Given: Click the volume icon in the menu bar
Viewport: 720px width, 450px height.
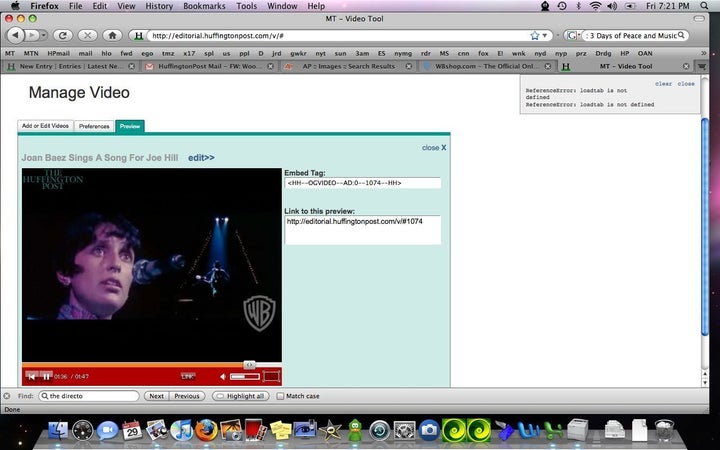Looking at the screenshot, I should [612, 6].
